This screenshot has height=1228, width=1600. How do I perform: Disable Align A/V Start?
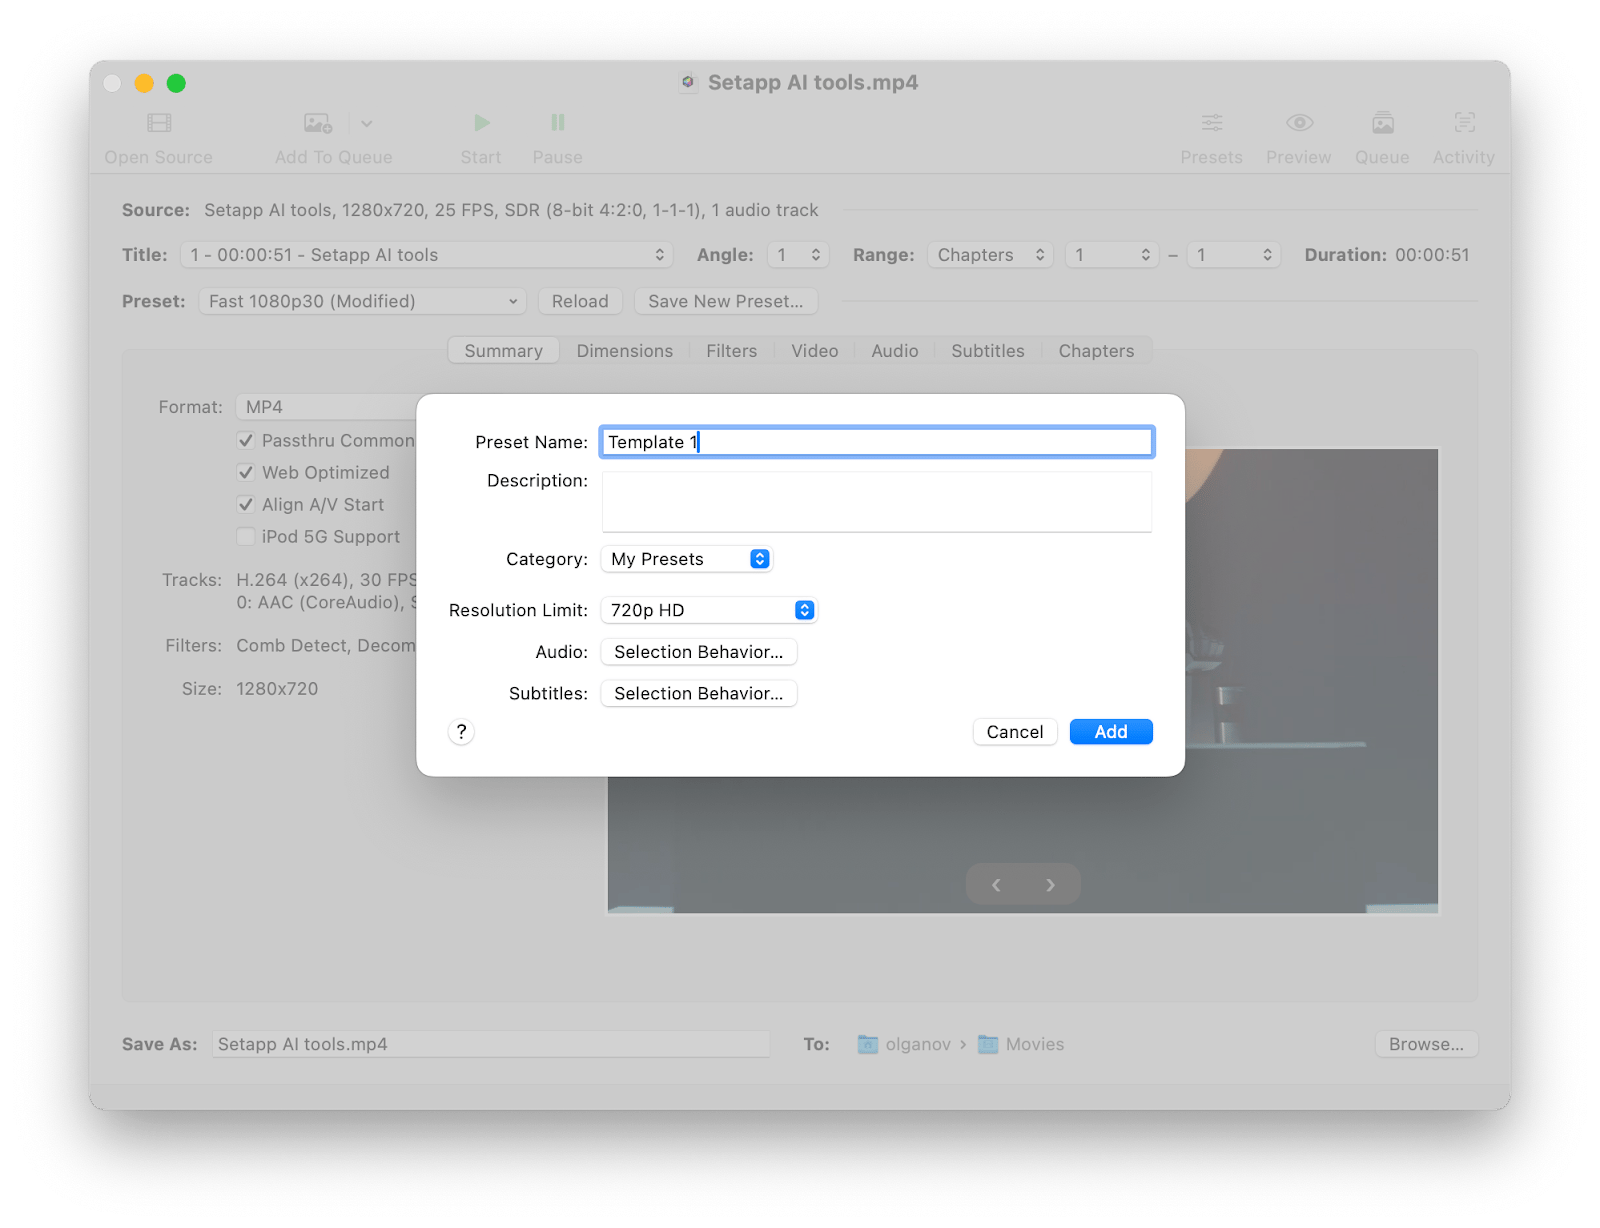tap(246, 504)
